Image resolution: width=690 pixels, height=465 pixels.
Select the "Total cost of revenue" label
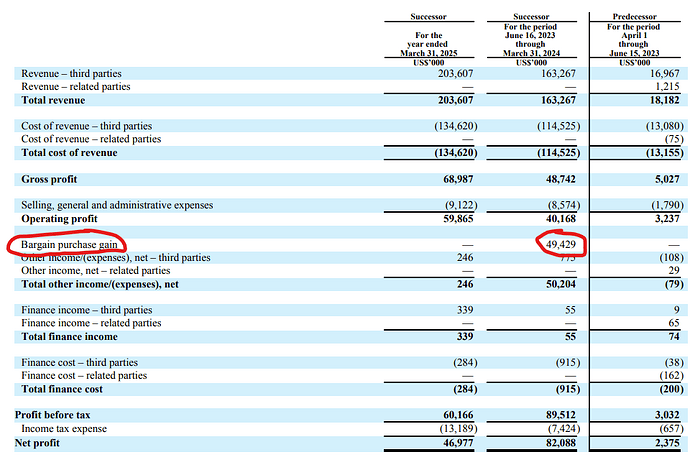point(69,152)
